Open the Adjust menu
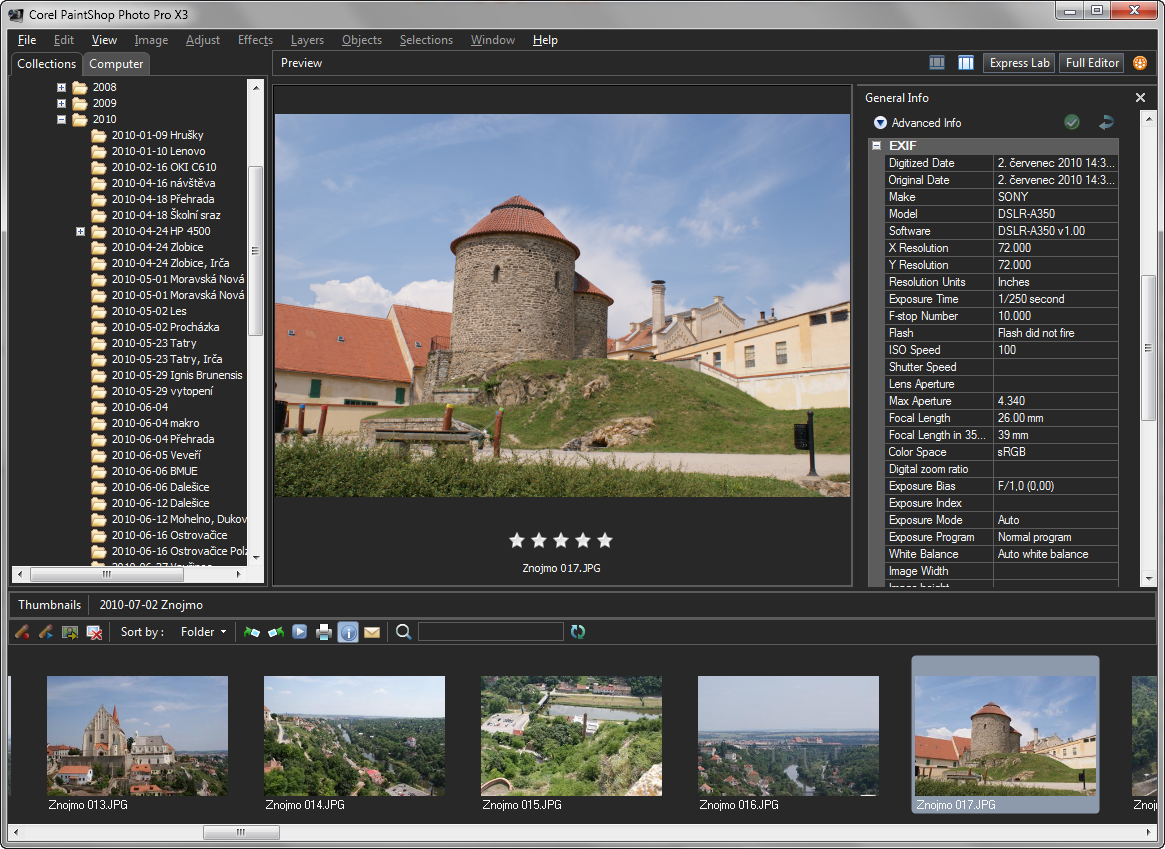Image resolution: width=1165 pixels, height=849 pixels. click(x=202, y=40)
